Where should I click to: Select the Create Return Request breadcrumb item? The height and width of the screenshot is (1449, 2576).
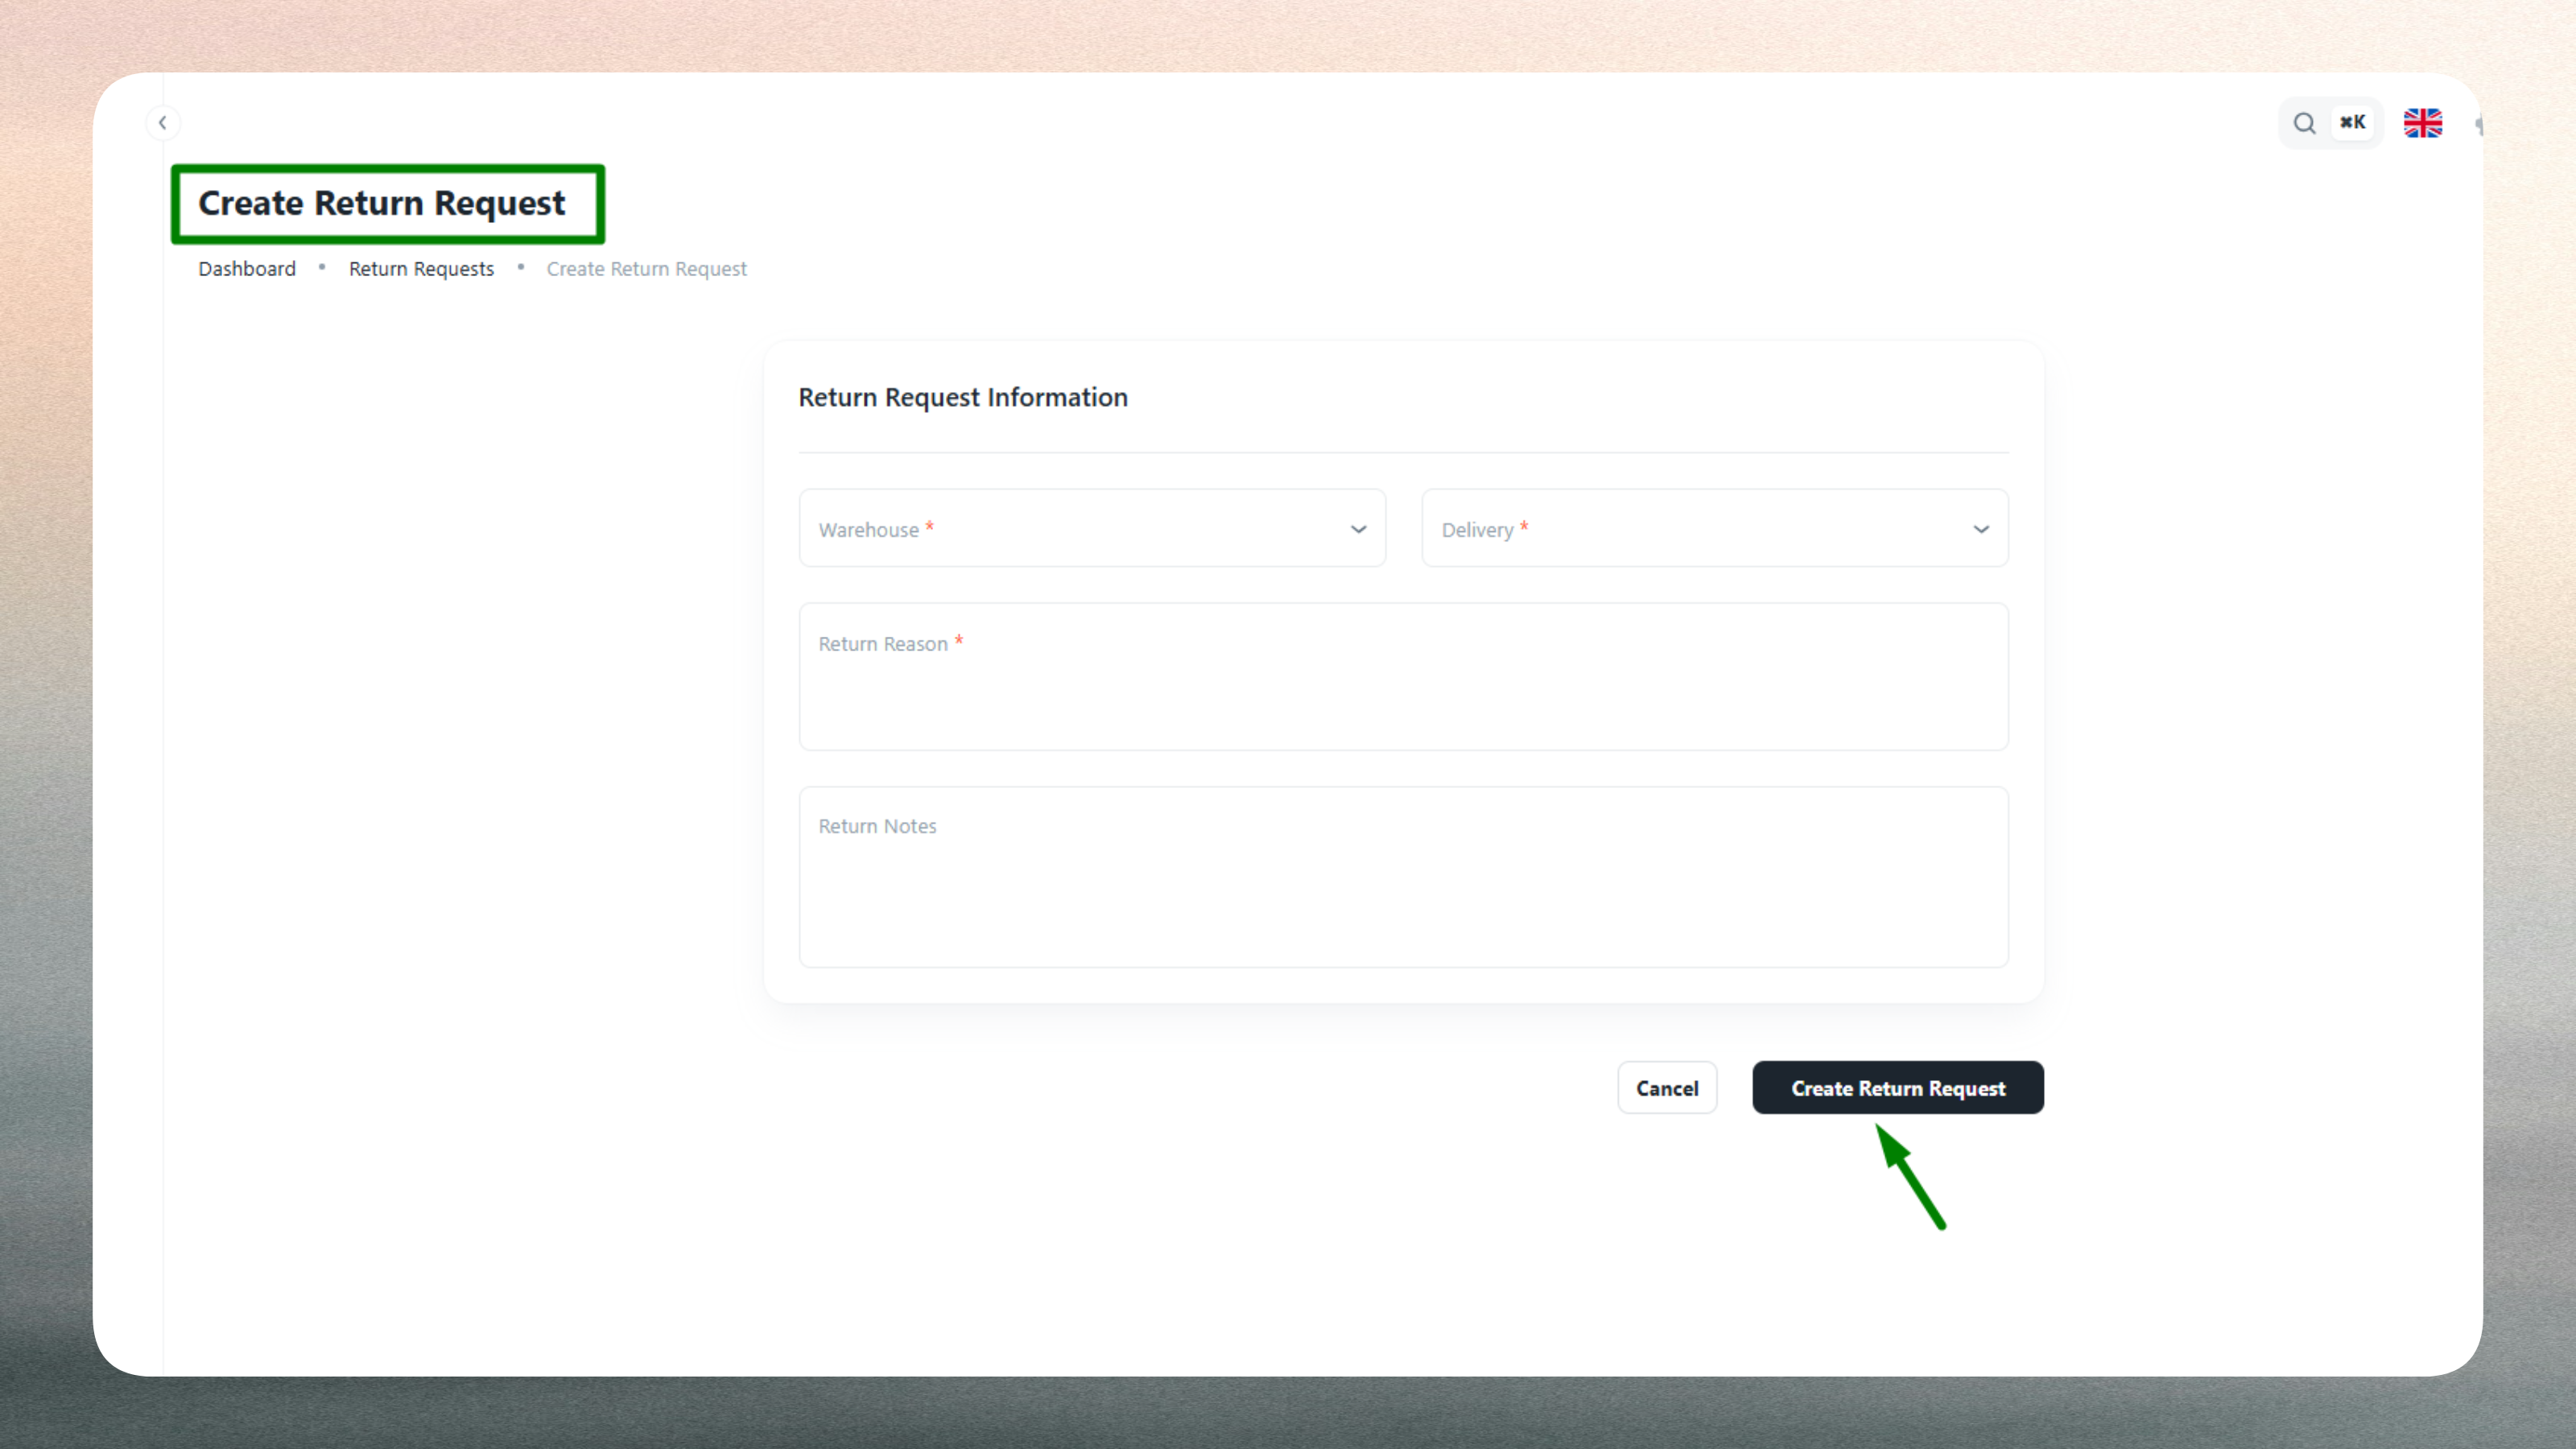tap(646, 268)
